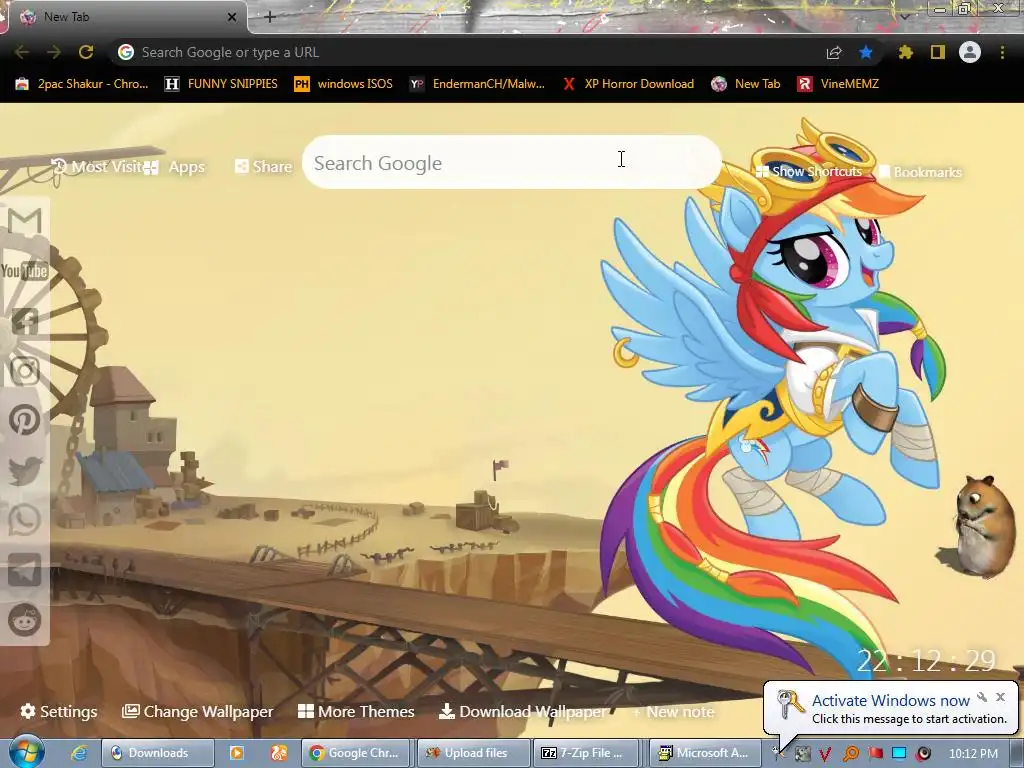
Task: Open the 2pac Shakur bookmark
Action: point(82,84)
